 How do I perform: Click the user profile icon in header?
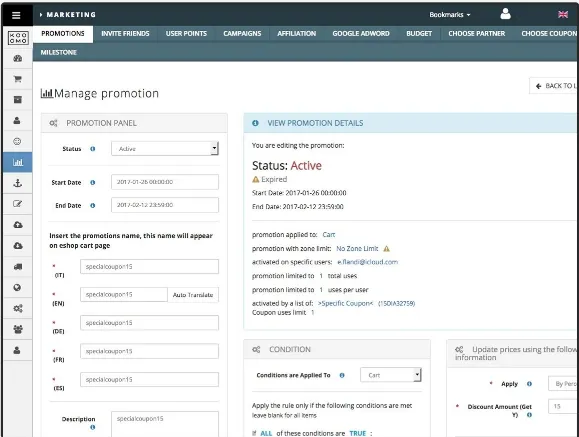505,14
